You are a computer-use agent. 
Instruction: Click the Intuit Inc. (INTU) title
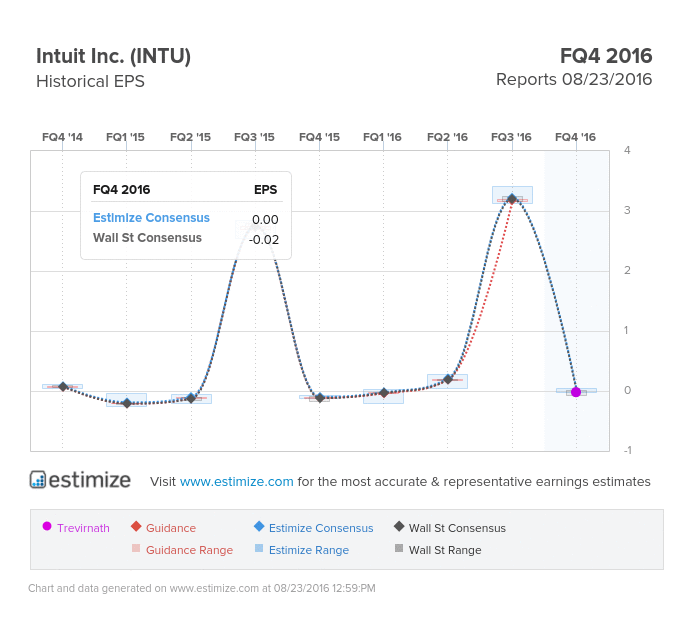[x=114, y=56]
